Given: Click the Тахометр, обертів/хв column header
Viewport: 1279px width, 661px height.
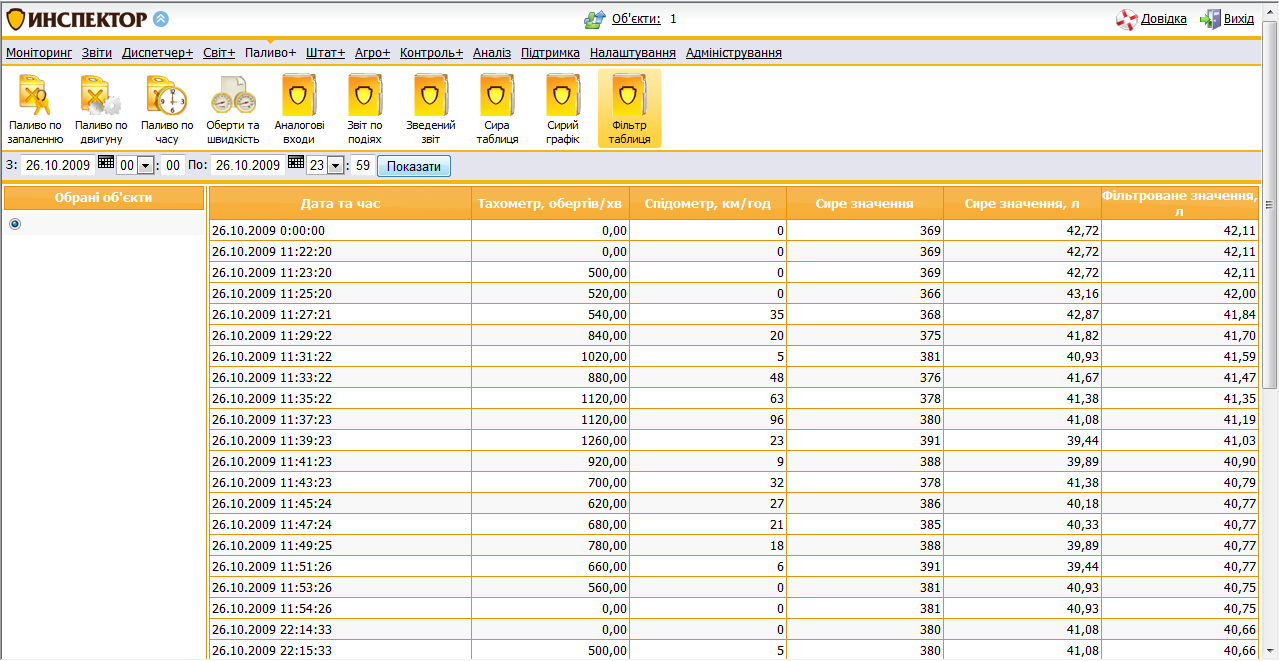Looking at the screenshot, I should pos(550,203).
